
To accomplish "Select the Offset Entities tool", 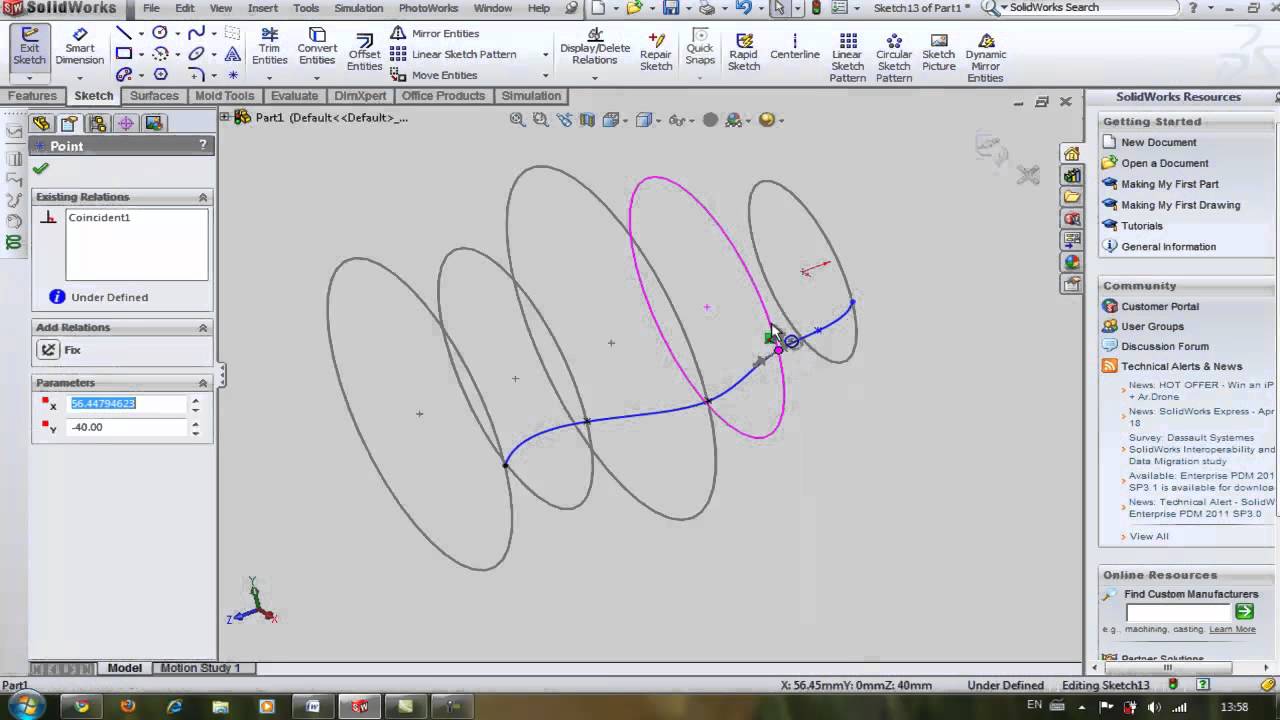I will (x=364, y=50).
